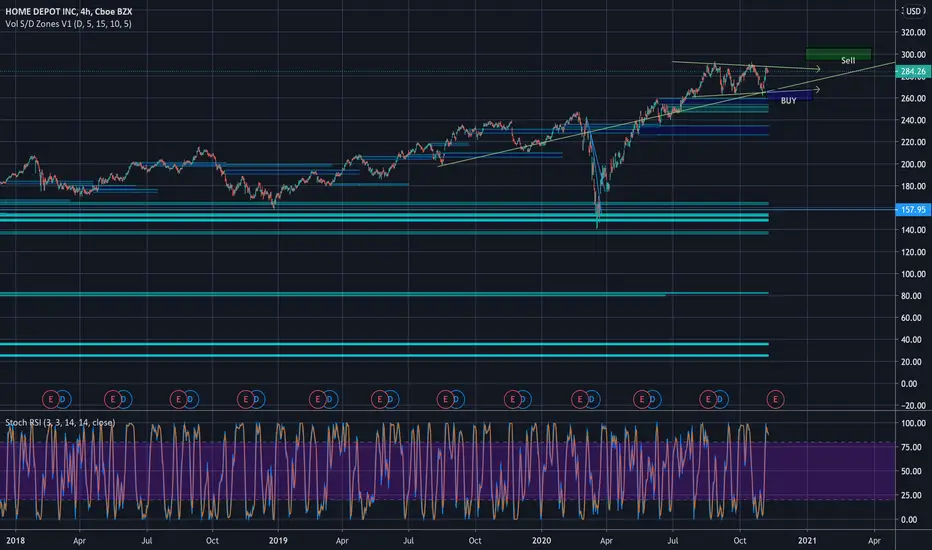The image size is (932, 550).
Task: Click the 320.00 price axis value
Action: pyautogui.click(x=913, y=33)
